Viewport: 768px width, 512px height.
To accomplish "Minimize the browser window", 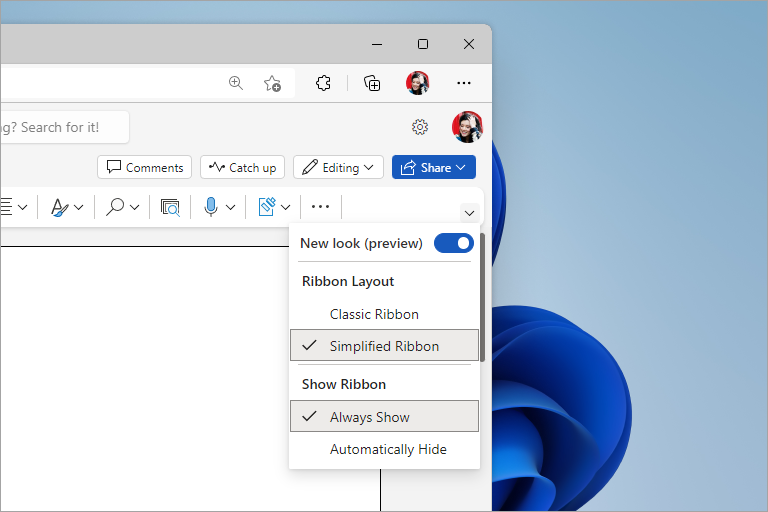I will coord(377,44).
